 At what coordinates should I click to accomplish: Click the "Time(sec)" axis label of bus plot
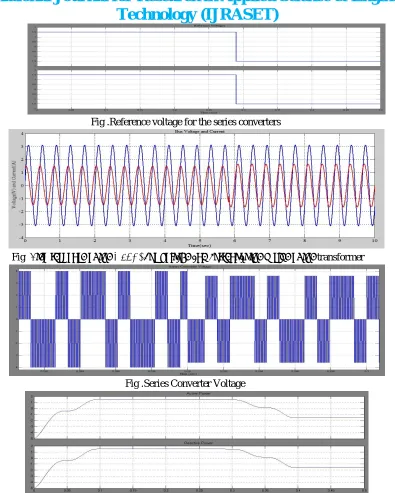pos(199,246)
